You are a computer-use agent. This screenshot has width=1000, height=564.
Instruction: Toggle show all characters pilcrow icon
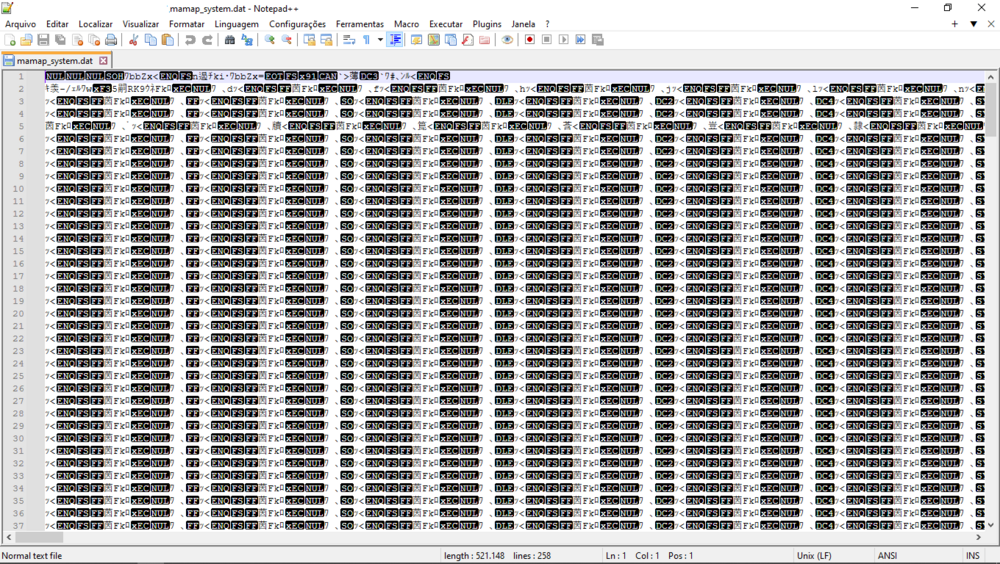(367, 40)
